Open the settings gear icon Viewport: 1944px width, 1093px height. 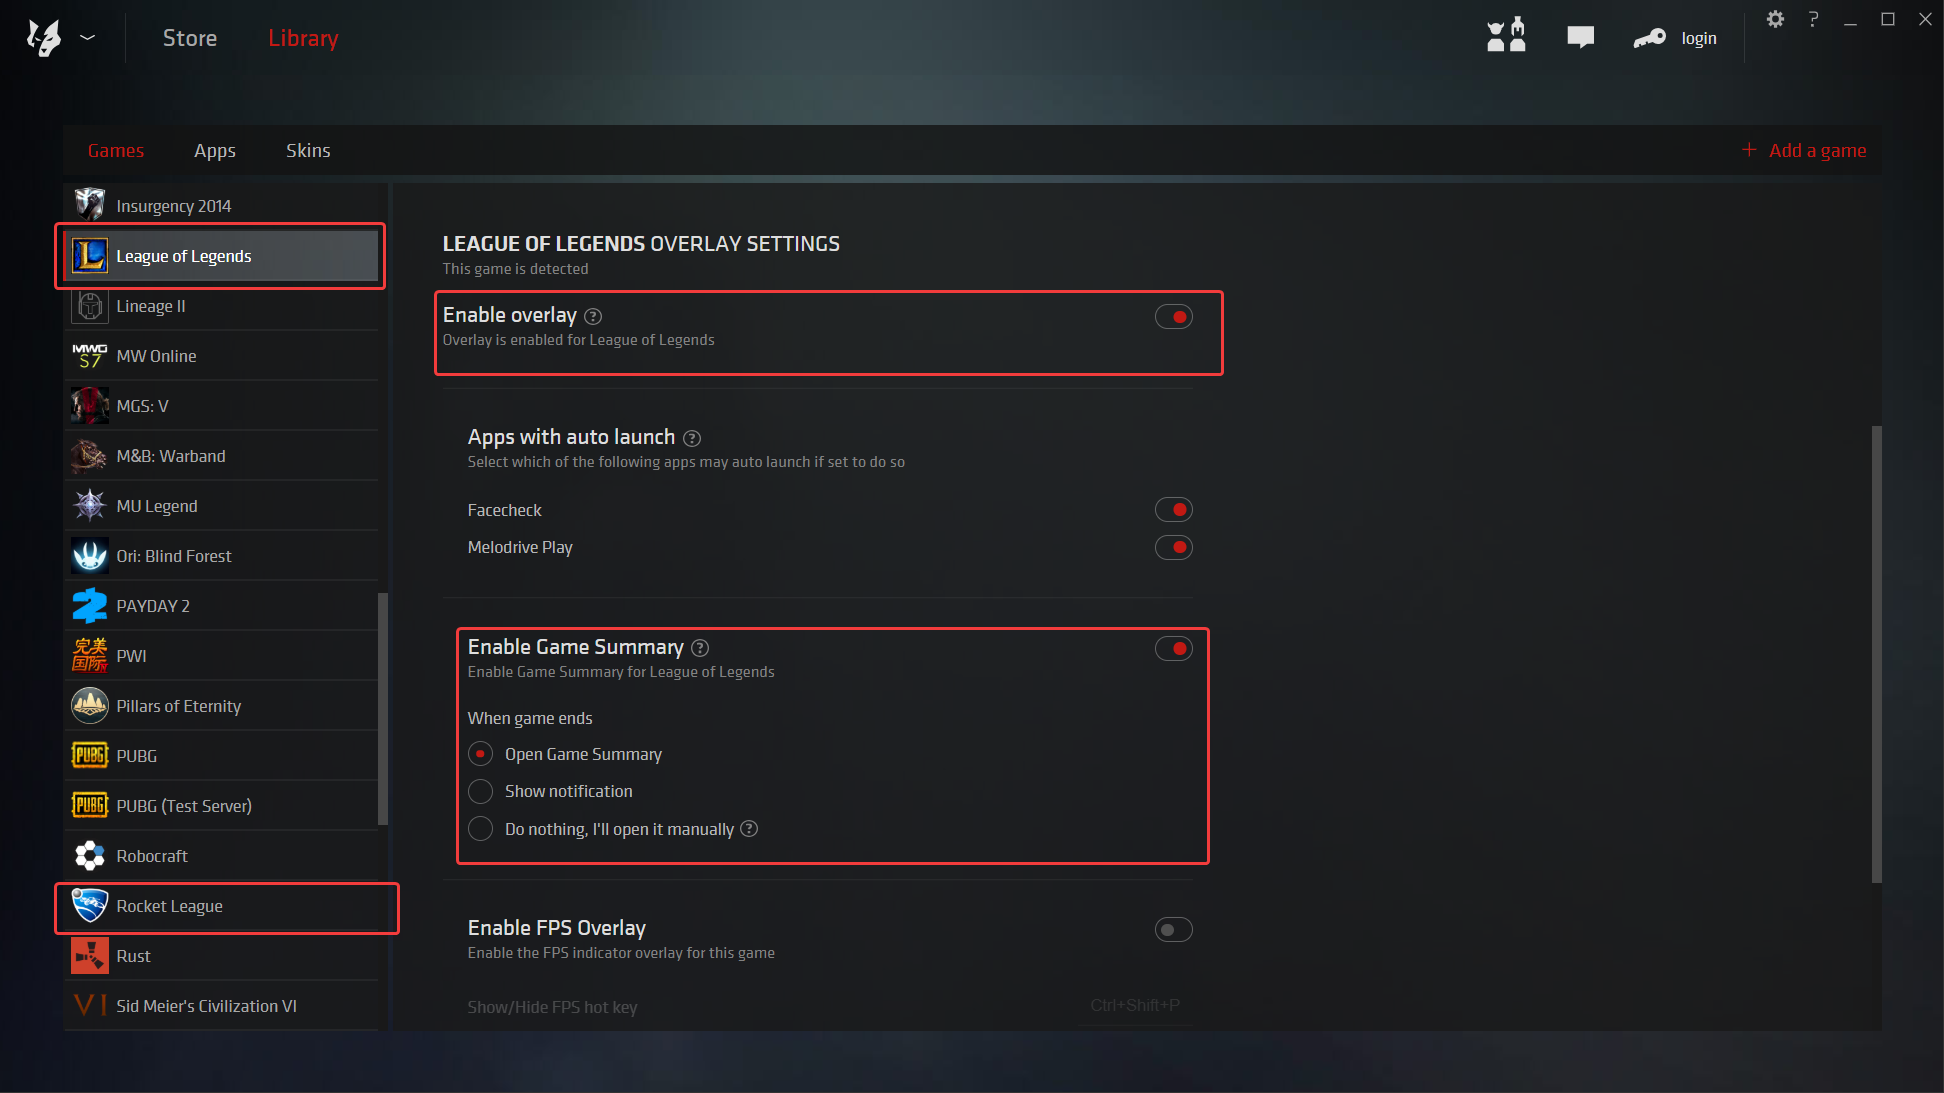click(x=1775, y=19)
